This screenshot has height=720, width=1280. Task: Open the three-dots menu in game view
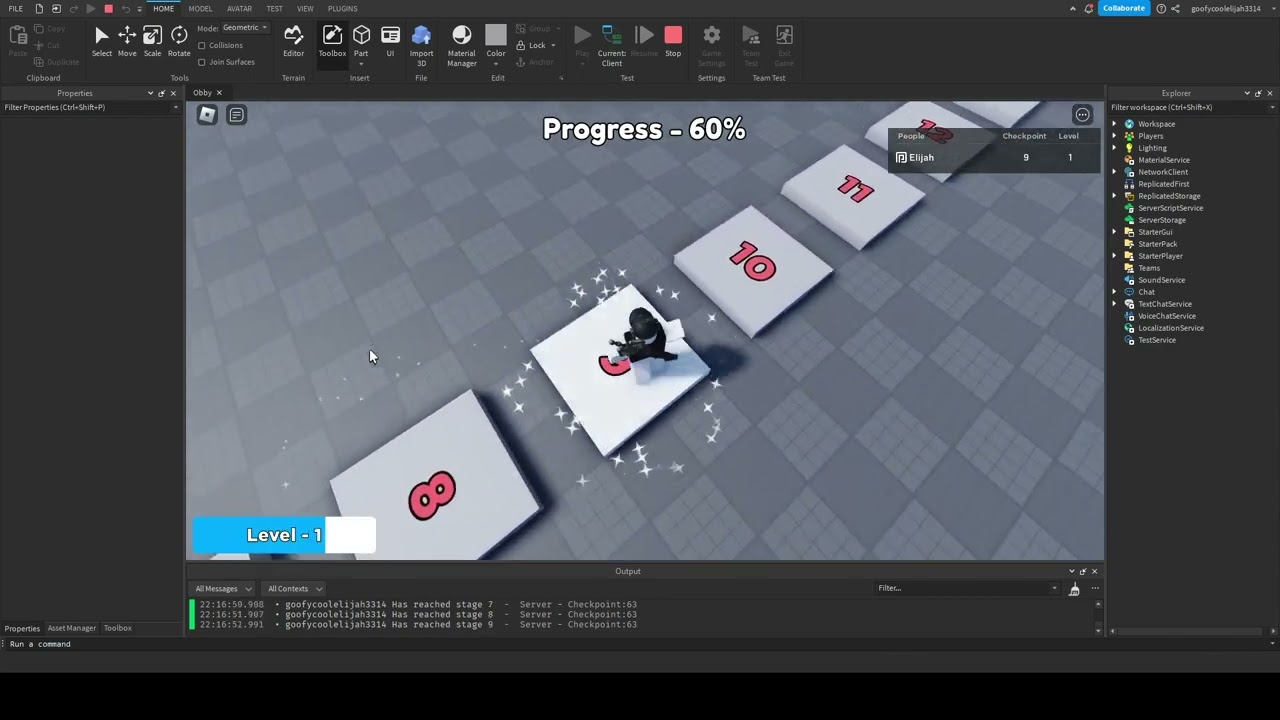(x=1082, y=115)
